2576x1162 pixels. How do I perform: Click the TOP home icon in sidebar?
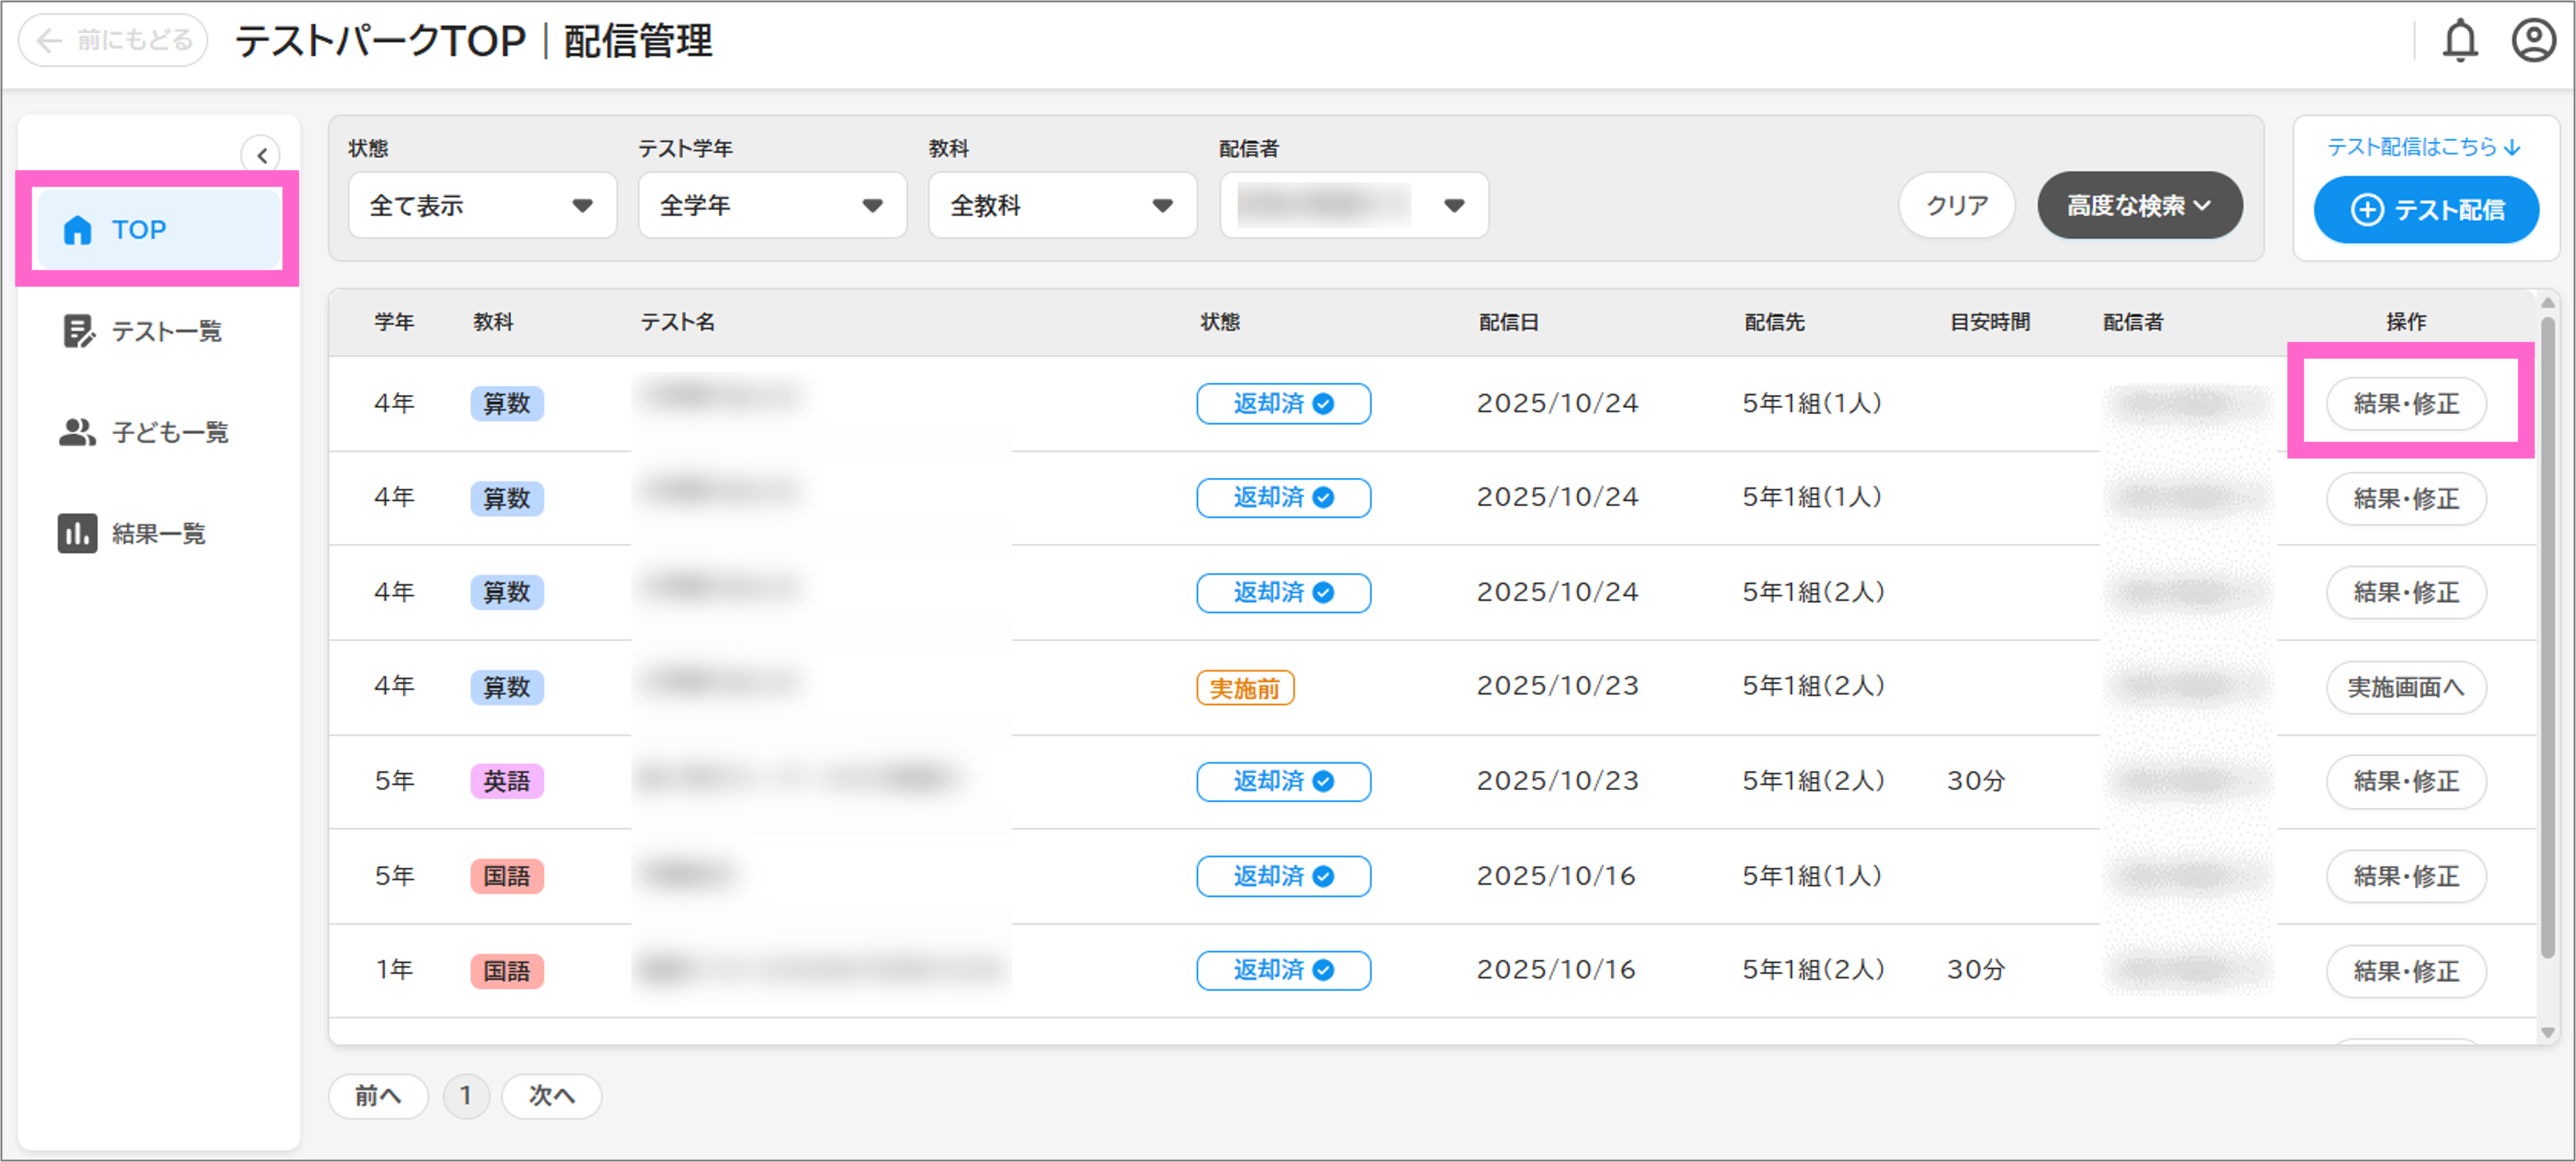(77, 230)
